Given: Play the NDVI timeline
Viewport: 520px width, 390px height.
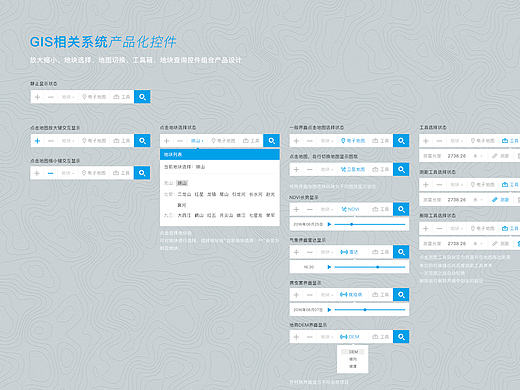Looking at the screenshot, I should pos(329,224).
